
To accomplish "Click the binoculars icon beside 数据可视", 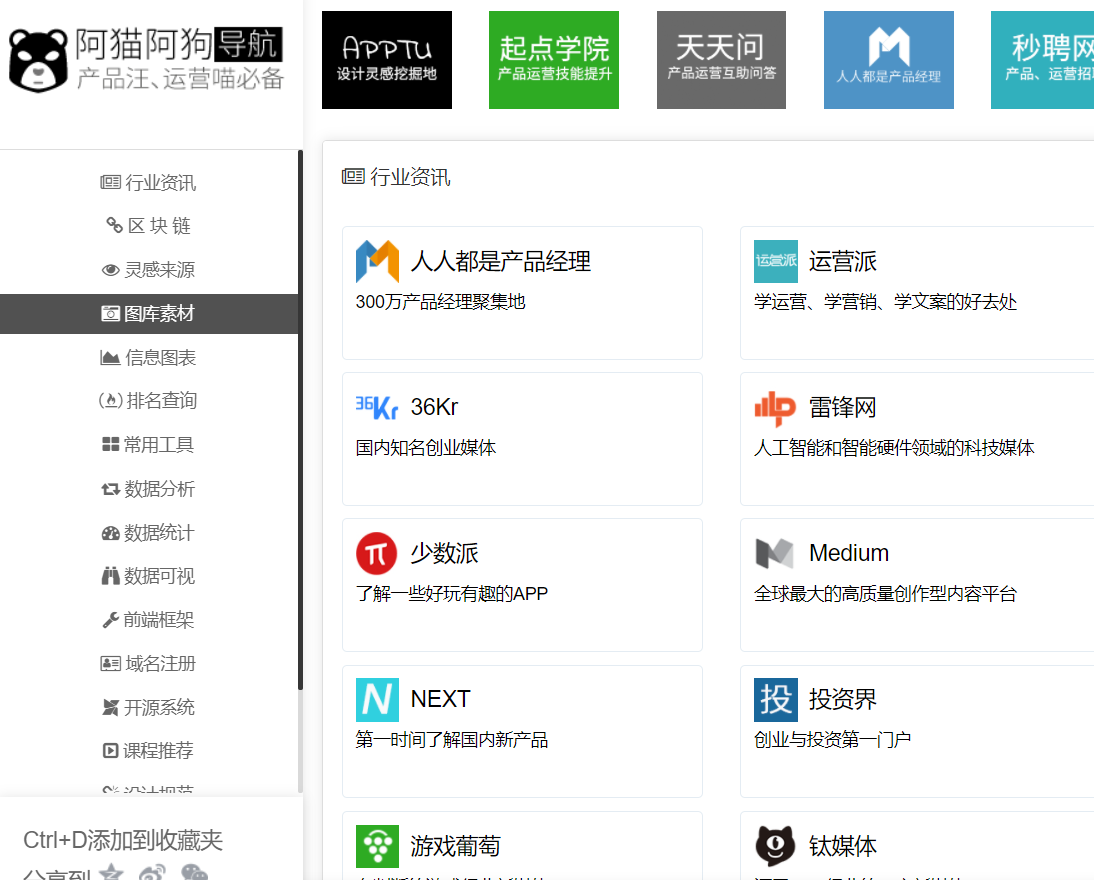I will coord(111,576).
